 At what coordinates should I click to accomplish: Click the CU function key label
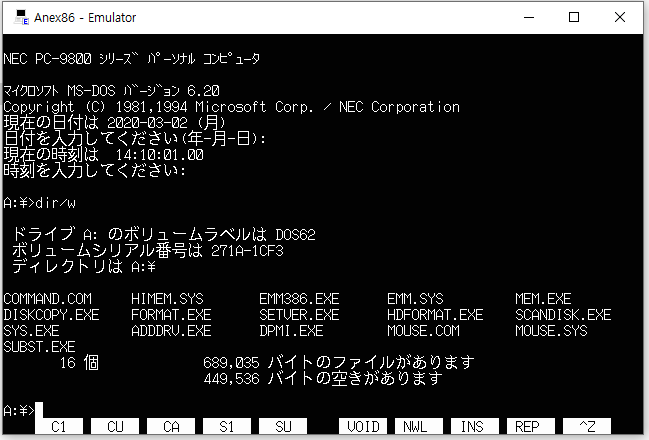[115, 426]
